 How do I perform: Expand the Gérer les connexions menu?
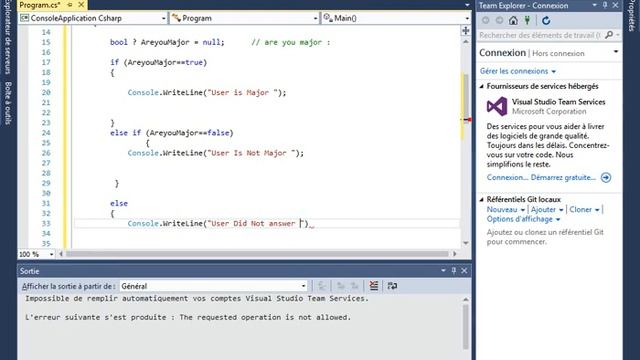click(518, 71)
